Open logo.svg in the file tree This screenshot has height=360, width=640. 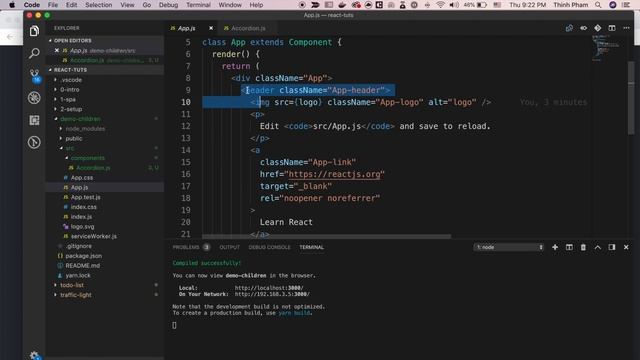point(82,227)
